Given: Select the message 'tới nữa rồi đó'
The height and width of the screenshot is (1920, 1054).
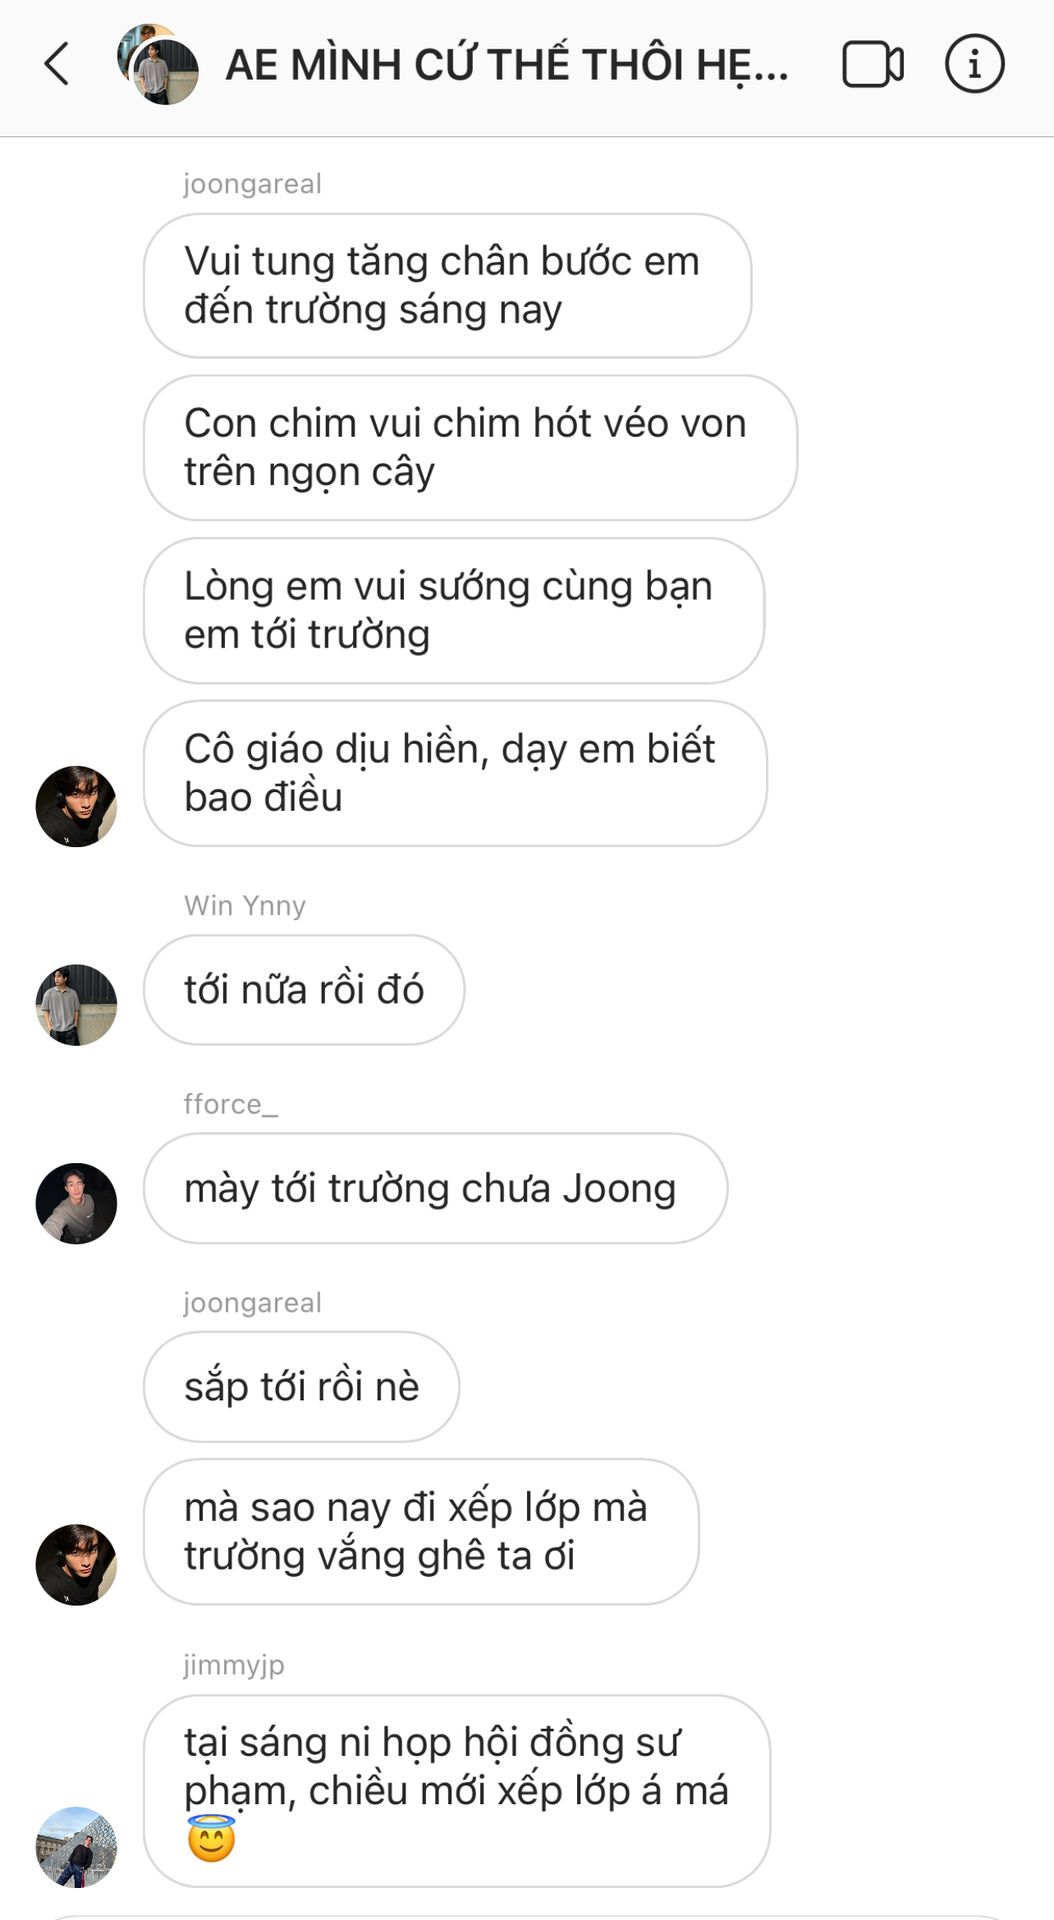Looking at the screenshot, I should [x=304, y=990].
